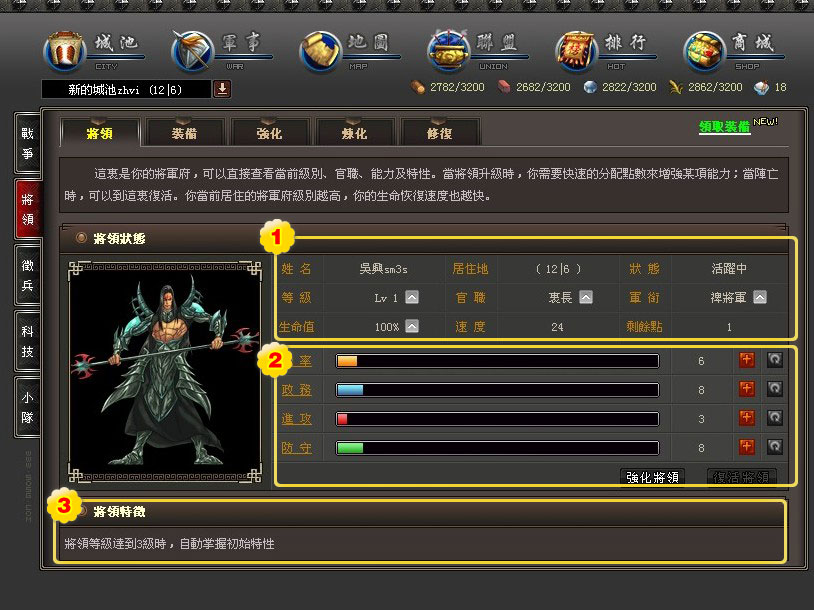Toggle the 將領狀態 section radio marker

pyautogui.click(x=81, y=238)
